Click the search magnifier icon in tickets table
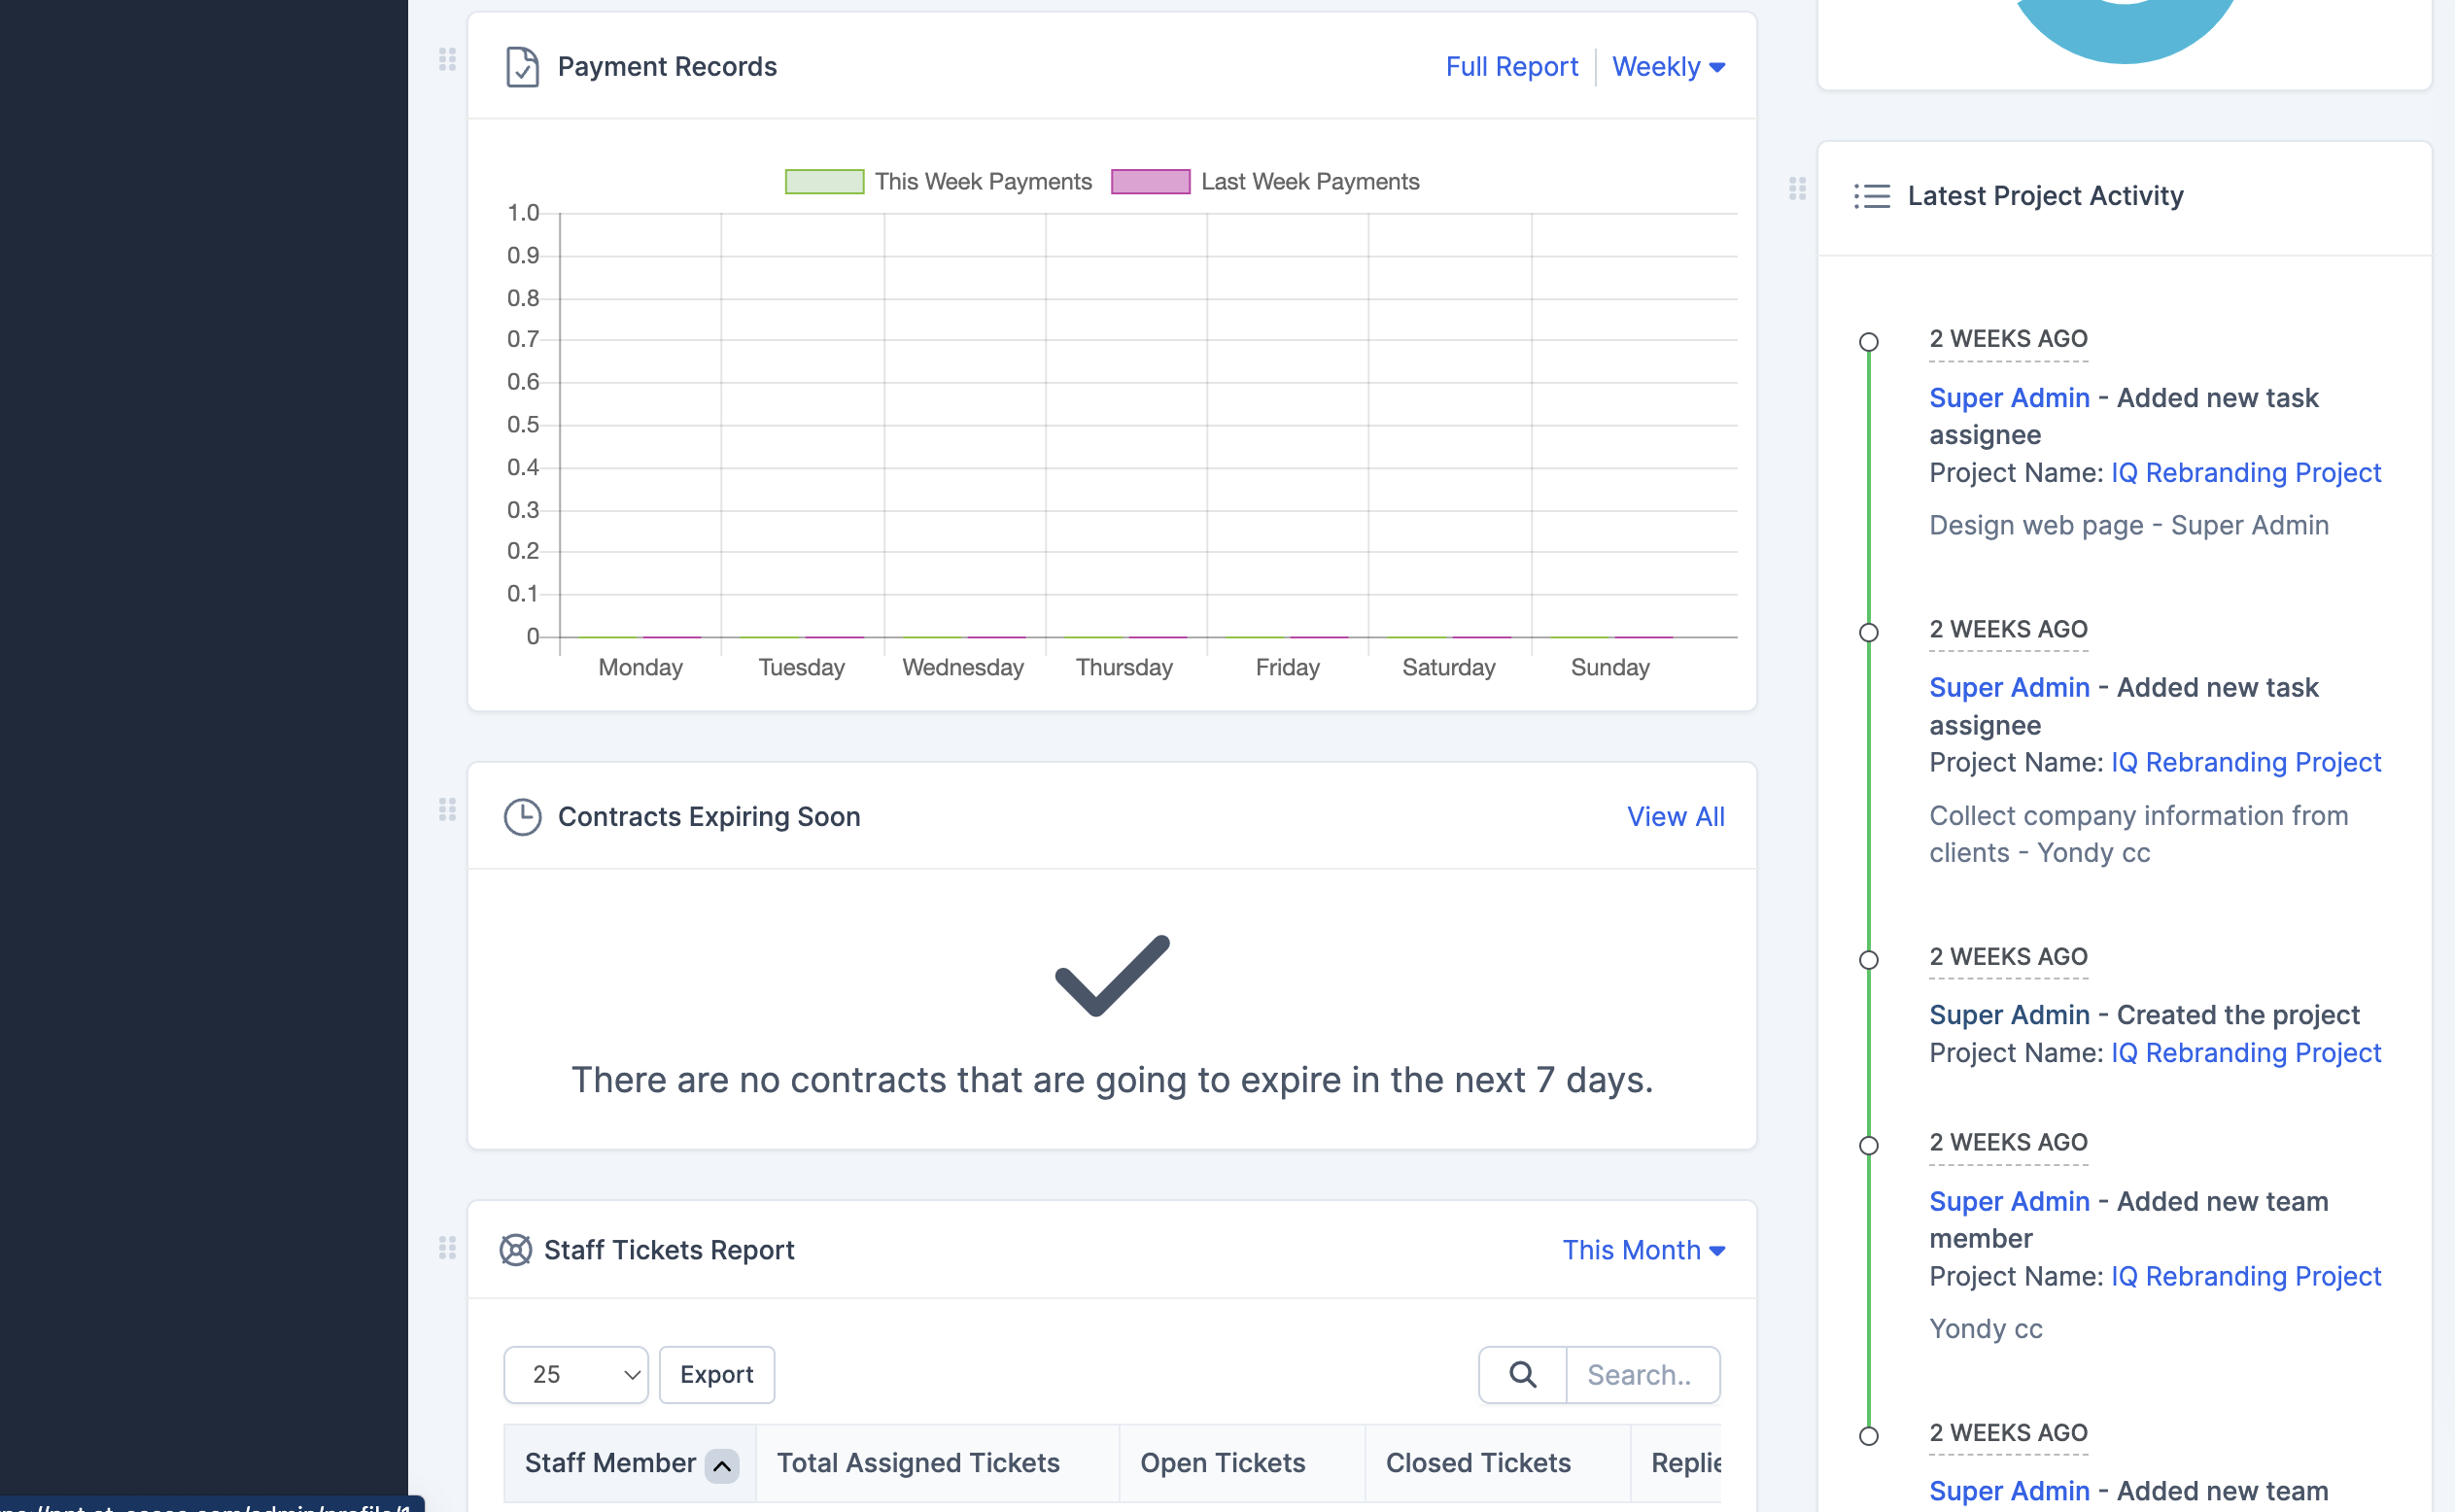The image size is (2455, 1512). pyautogui.click(x=1523, y=1375)
